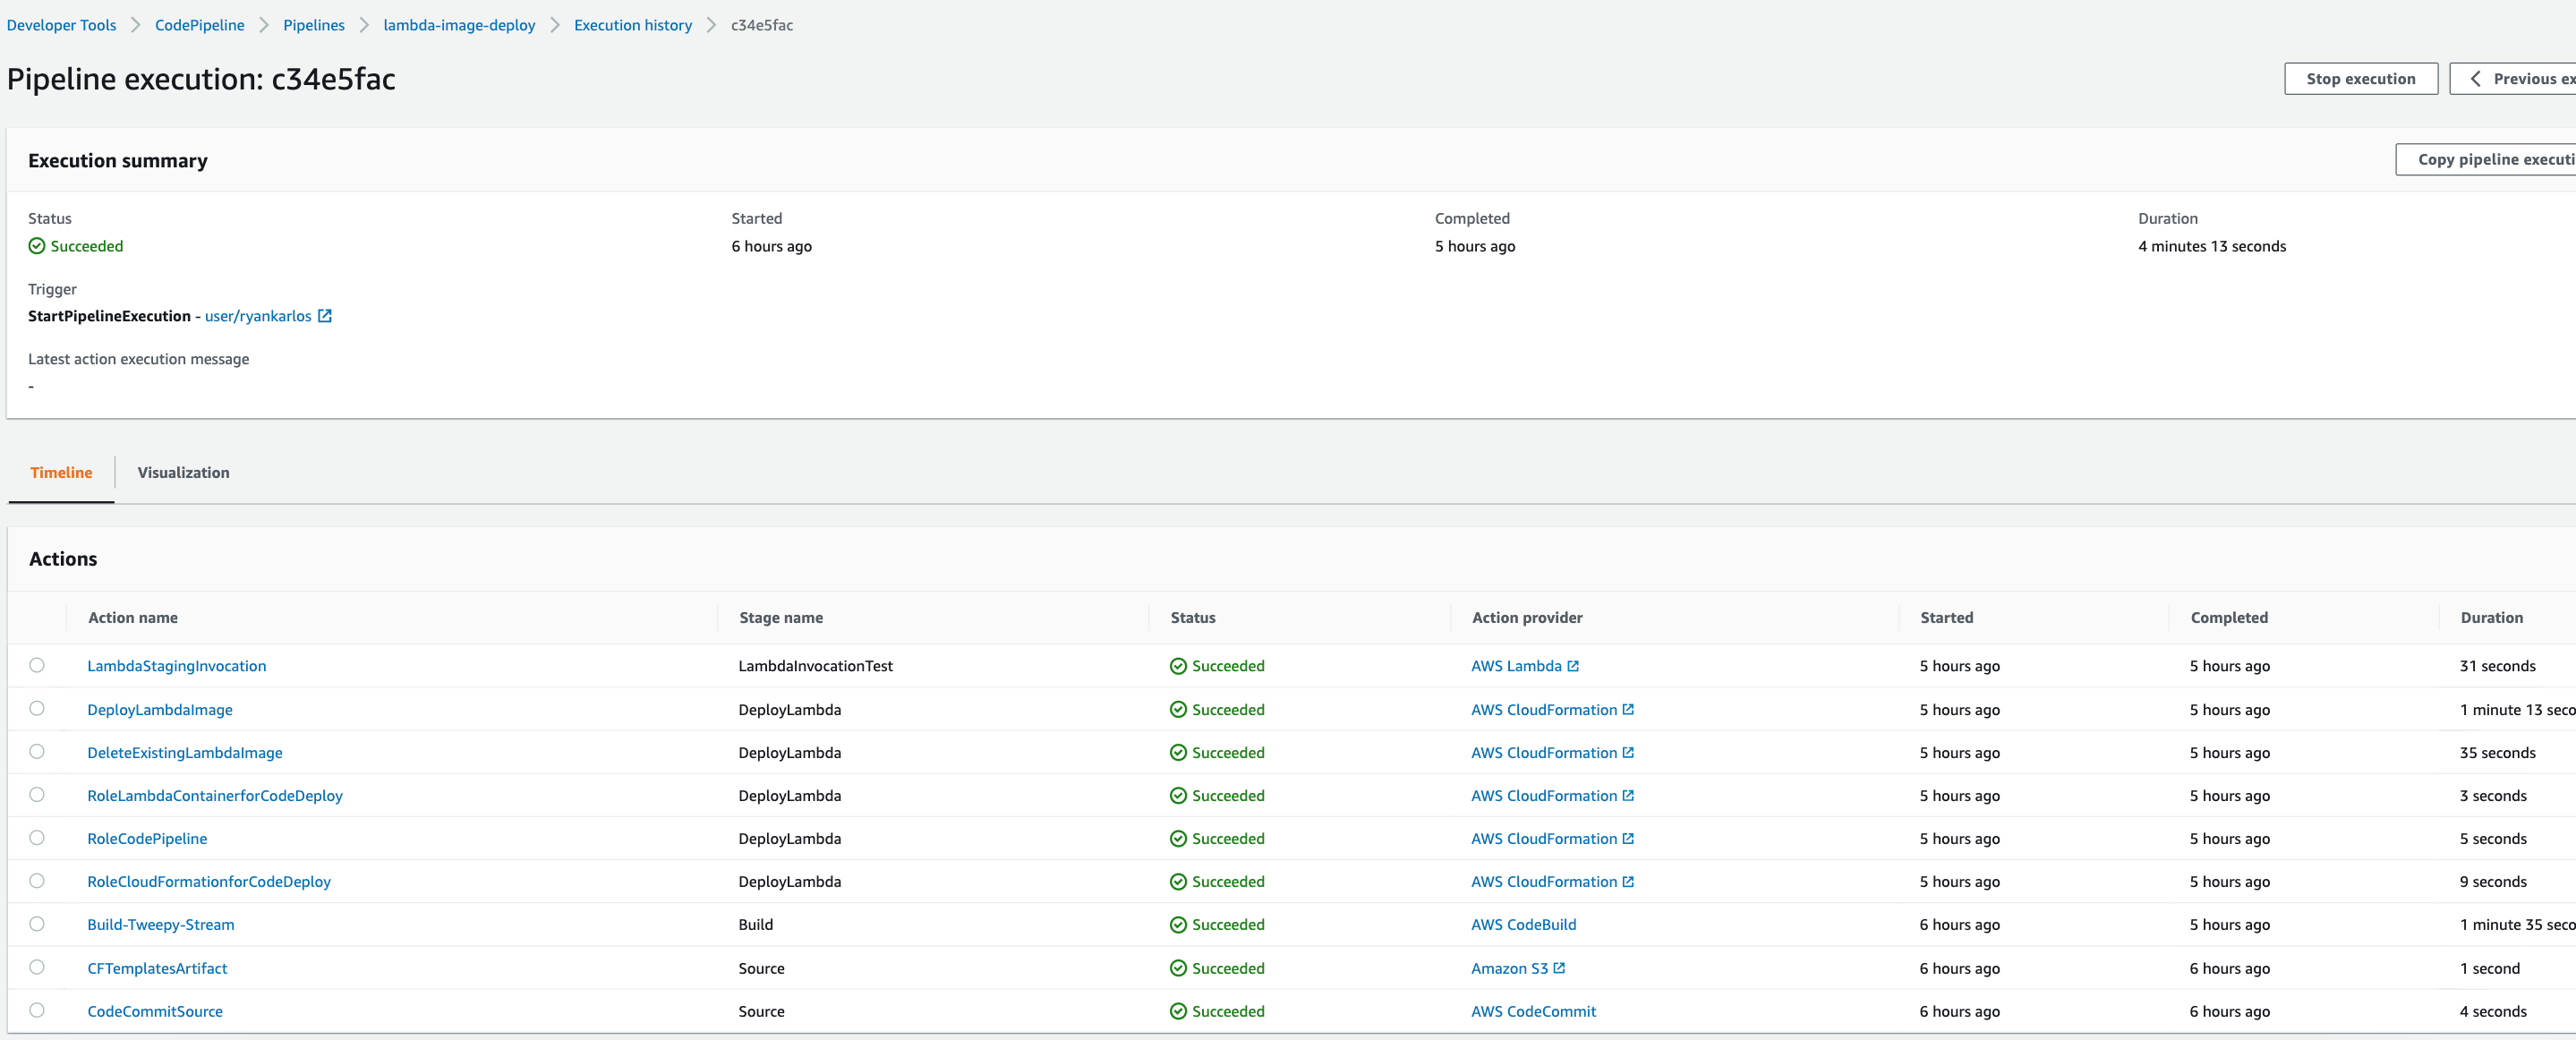Image resolution: width=2576 pixels, height=1040 pixels.
Task: Open Execution history breadcrumb link
Action: pyautogui.click(x=633, y=25)
